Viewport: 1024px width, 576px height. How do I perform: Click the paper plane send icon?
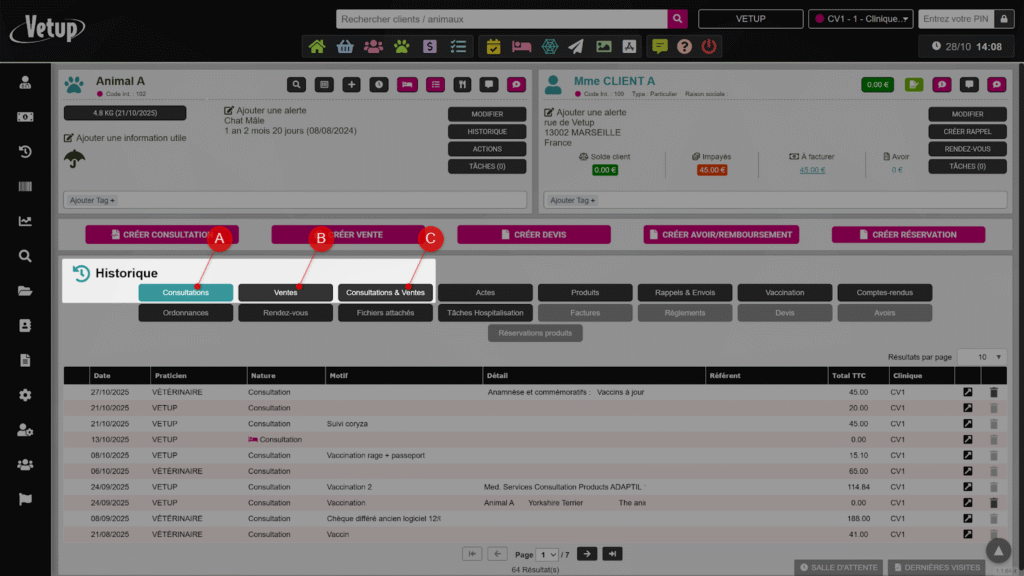pyautogui.click(x=576, y=46)
